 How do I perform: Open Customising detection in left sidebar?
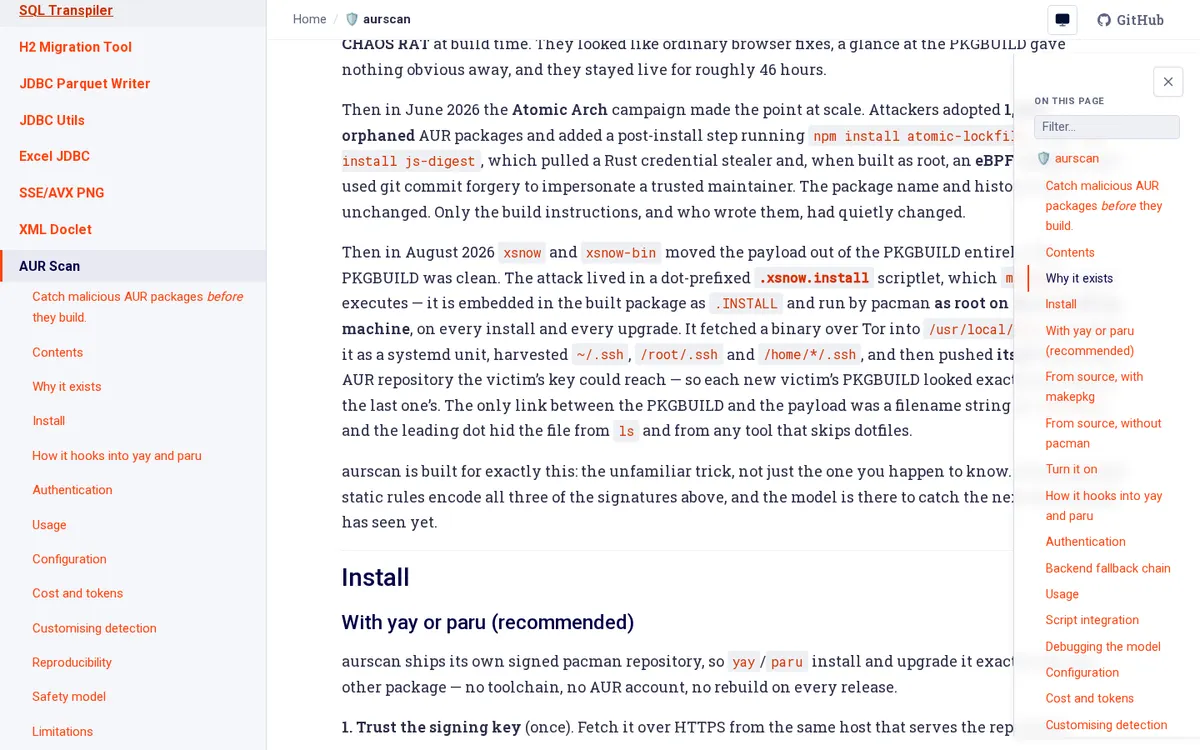[94, 628]
